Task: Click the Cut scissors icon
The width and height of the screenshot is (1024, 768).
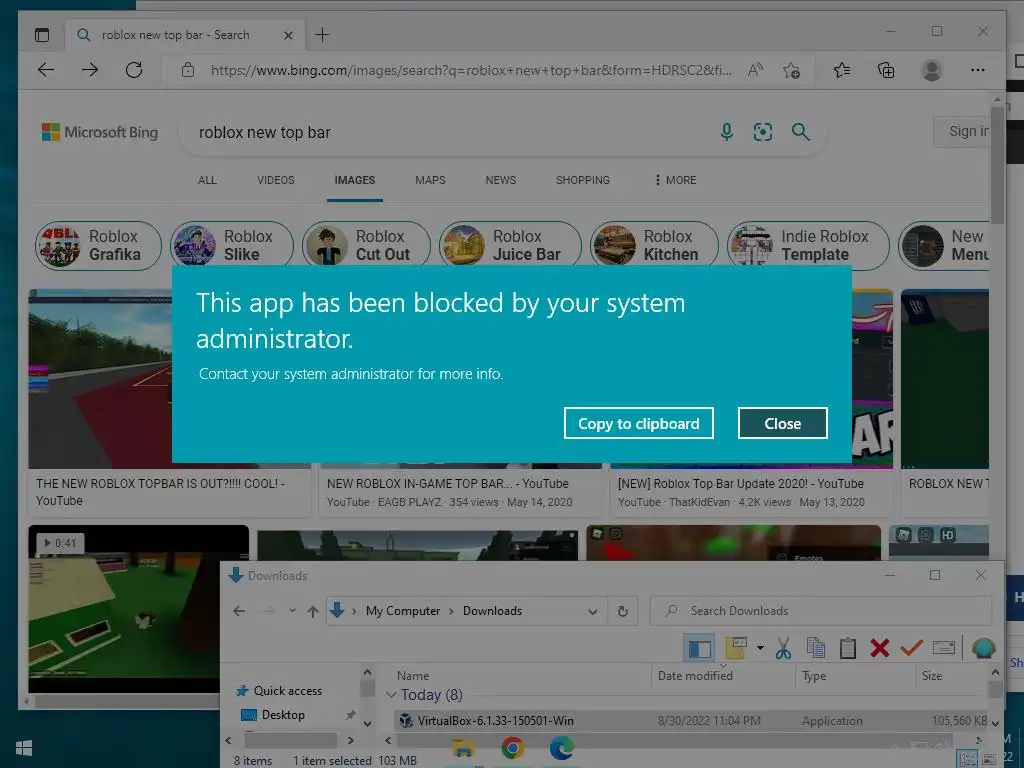Action: (x=783, y=648)
